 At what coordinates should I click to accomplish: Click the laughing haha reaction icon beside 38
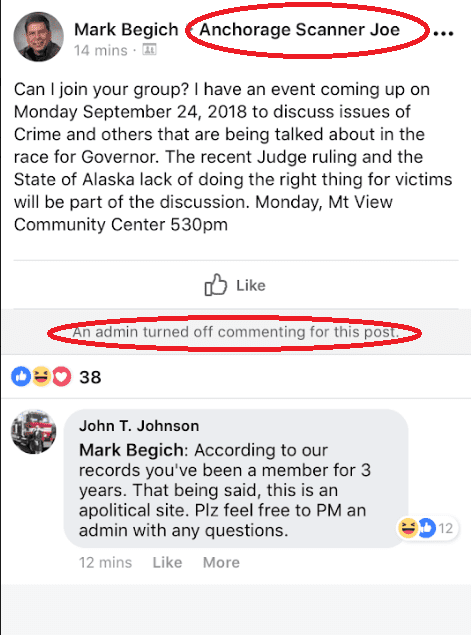click(41, 377)
